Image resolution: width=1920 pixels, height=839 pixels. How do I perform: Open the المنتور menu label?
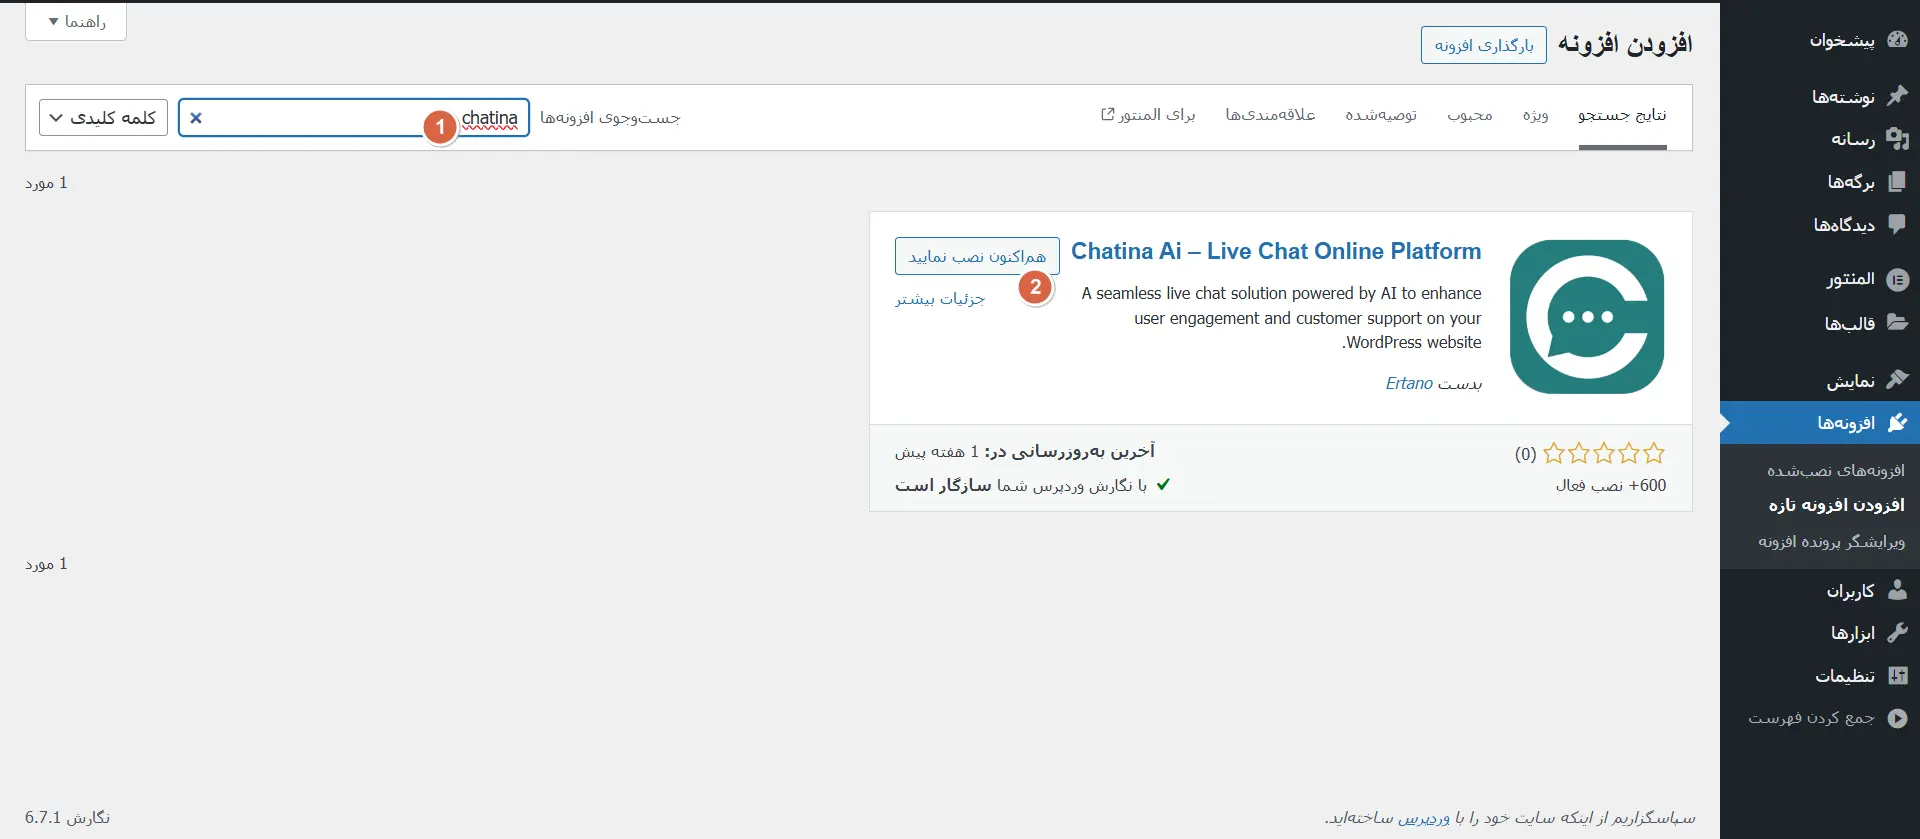pos(1850,279)
